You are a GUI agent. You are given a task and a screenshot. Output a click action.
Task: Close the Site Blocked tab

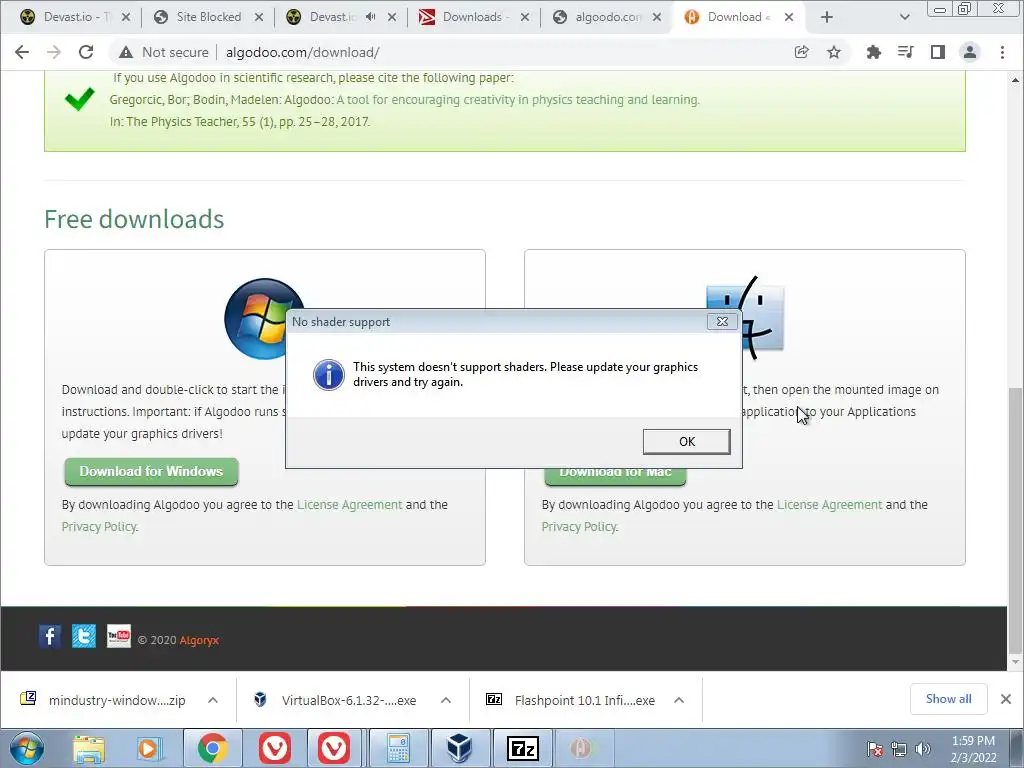point(259,17)
